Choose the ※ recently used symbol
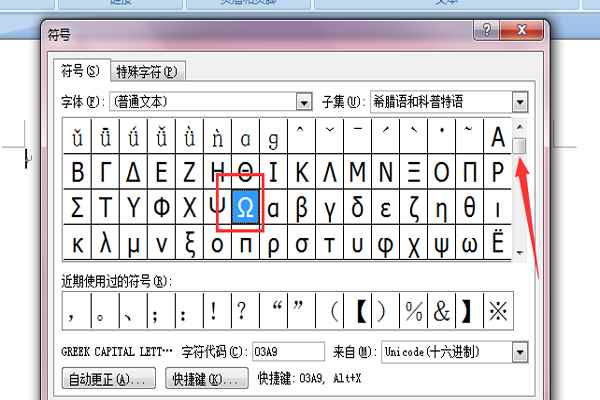Screen dimensions: 600x400 tap(497, 311)
